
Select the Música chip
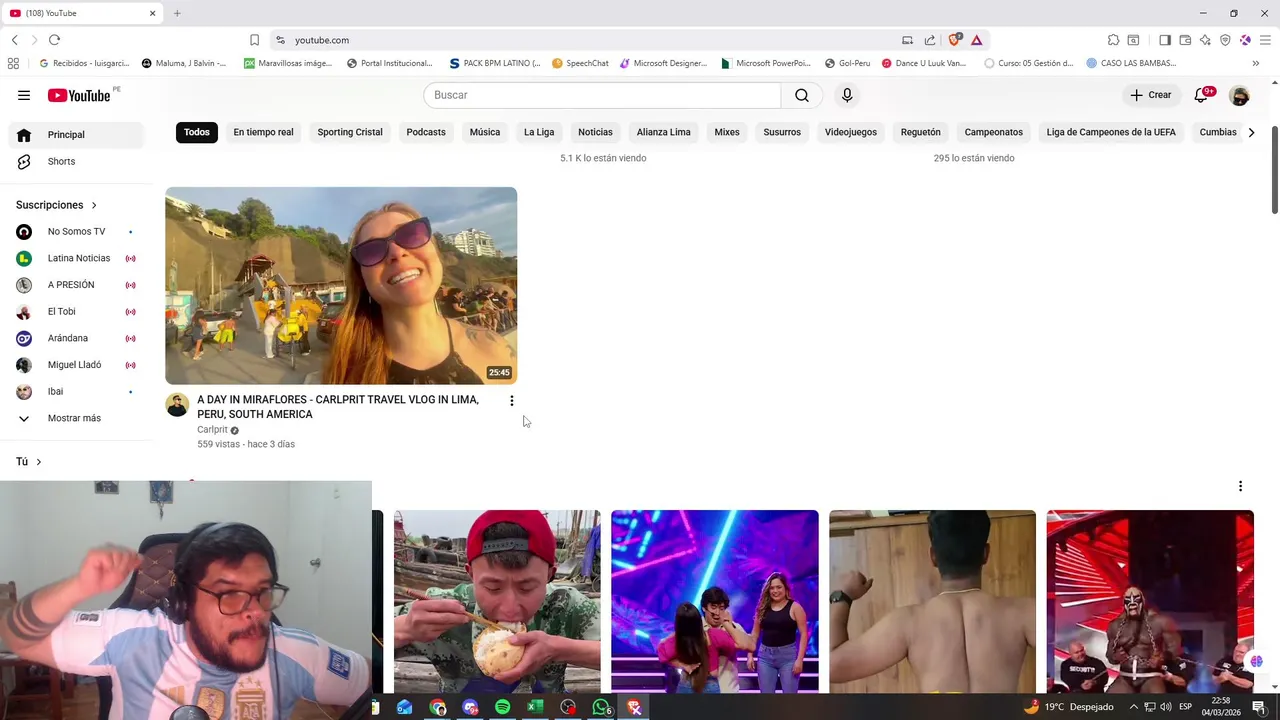tap(485, 132)
